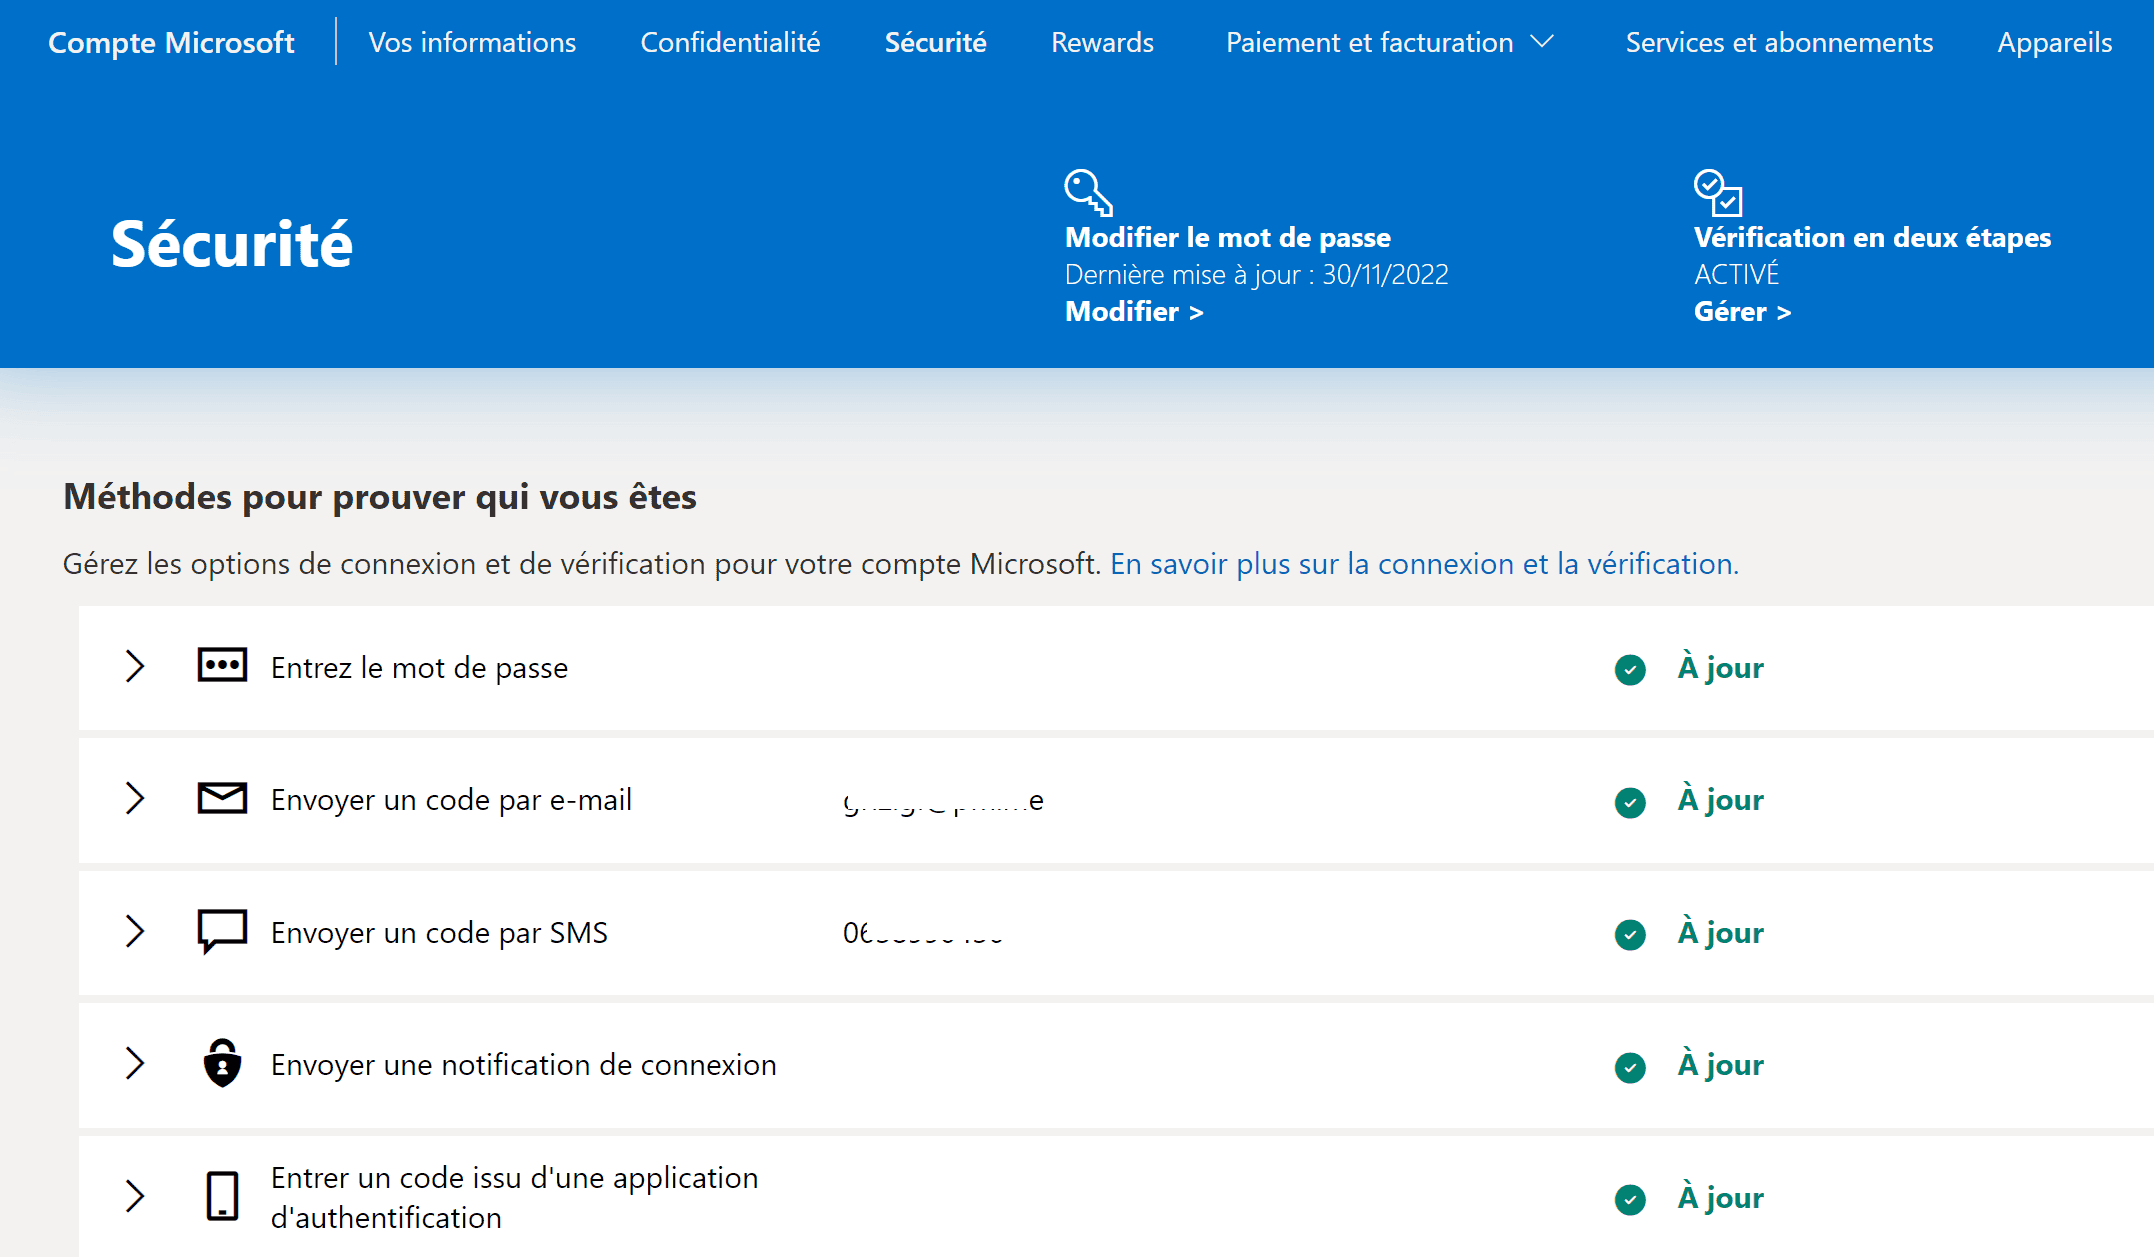Click the speech bubble icon for SMS code
The height and width of the screenshot is (1257, 2154).
(222, 931)
